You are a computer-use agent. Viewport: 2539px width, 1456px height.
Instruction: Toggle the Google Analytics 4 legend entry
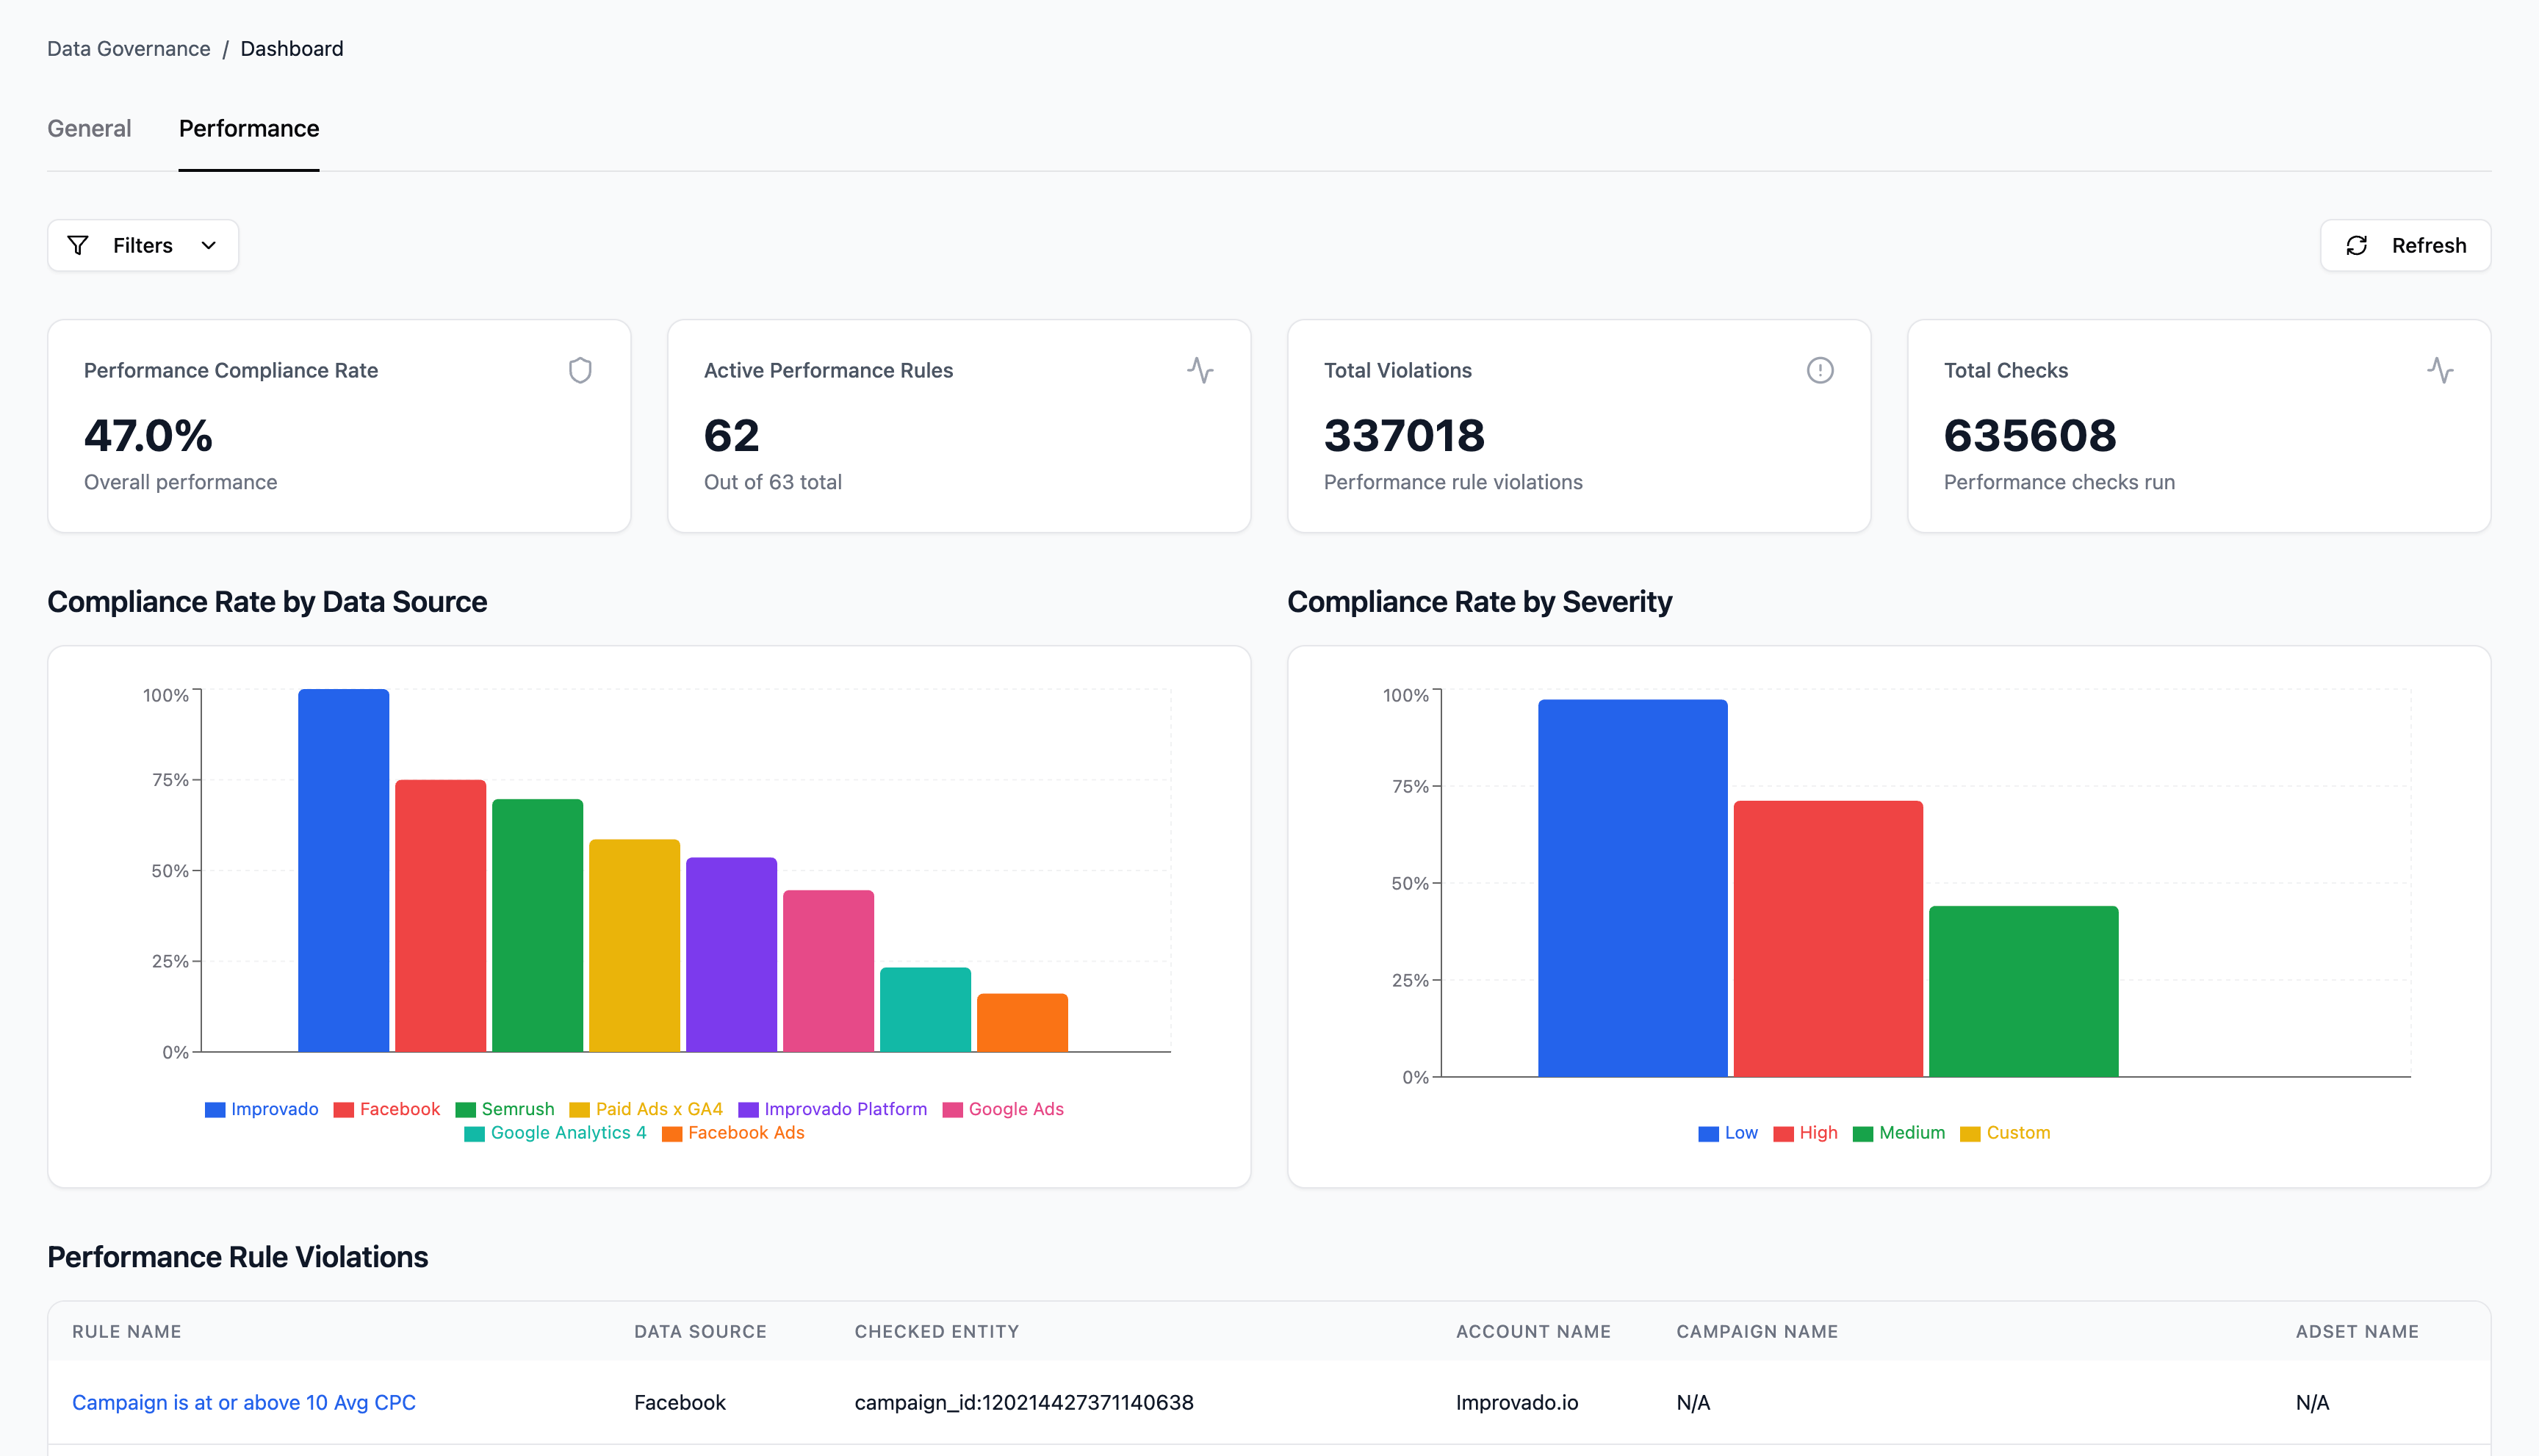pyautogui.click(x=556, y=1133)
